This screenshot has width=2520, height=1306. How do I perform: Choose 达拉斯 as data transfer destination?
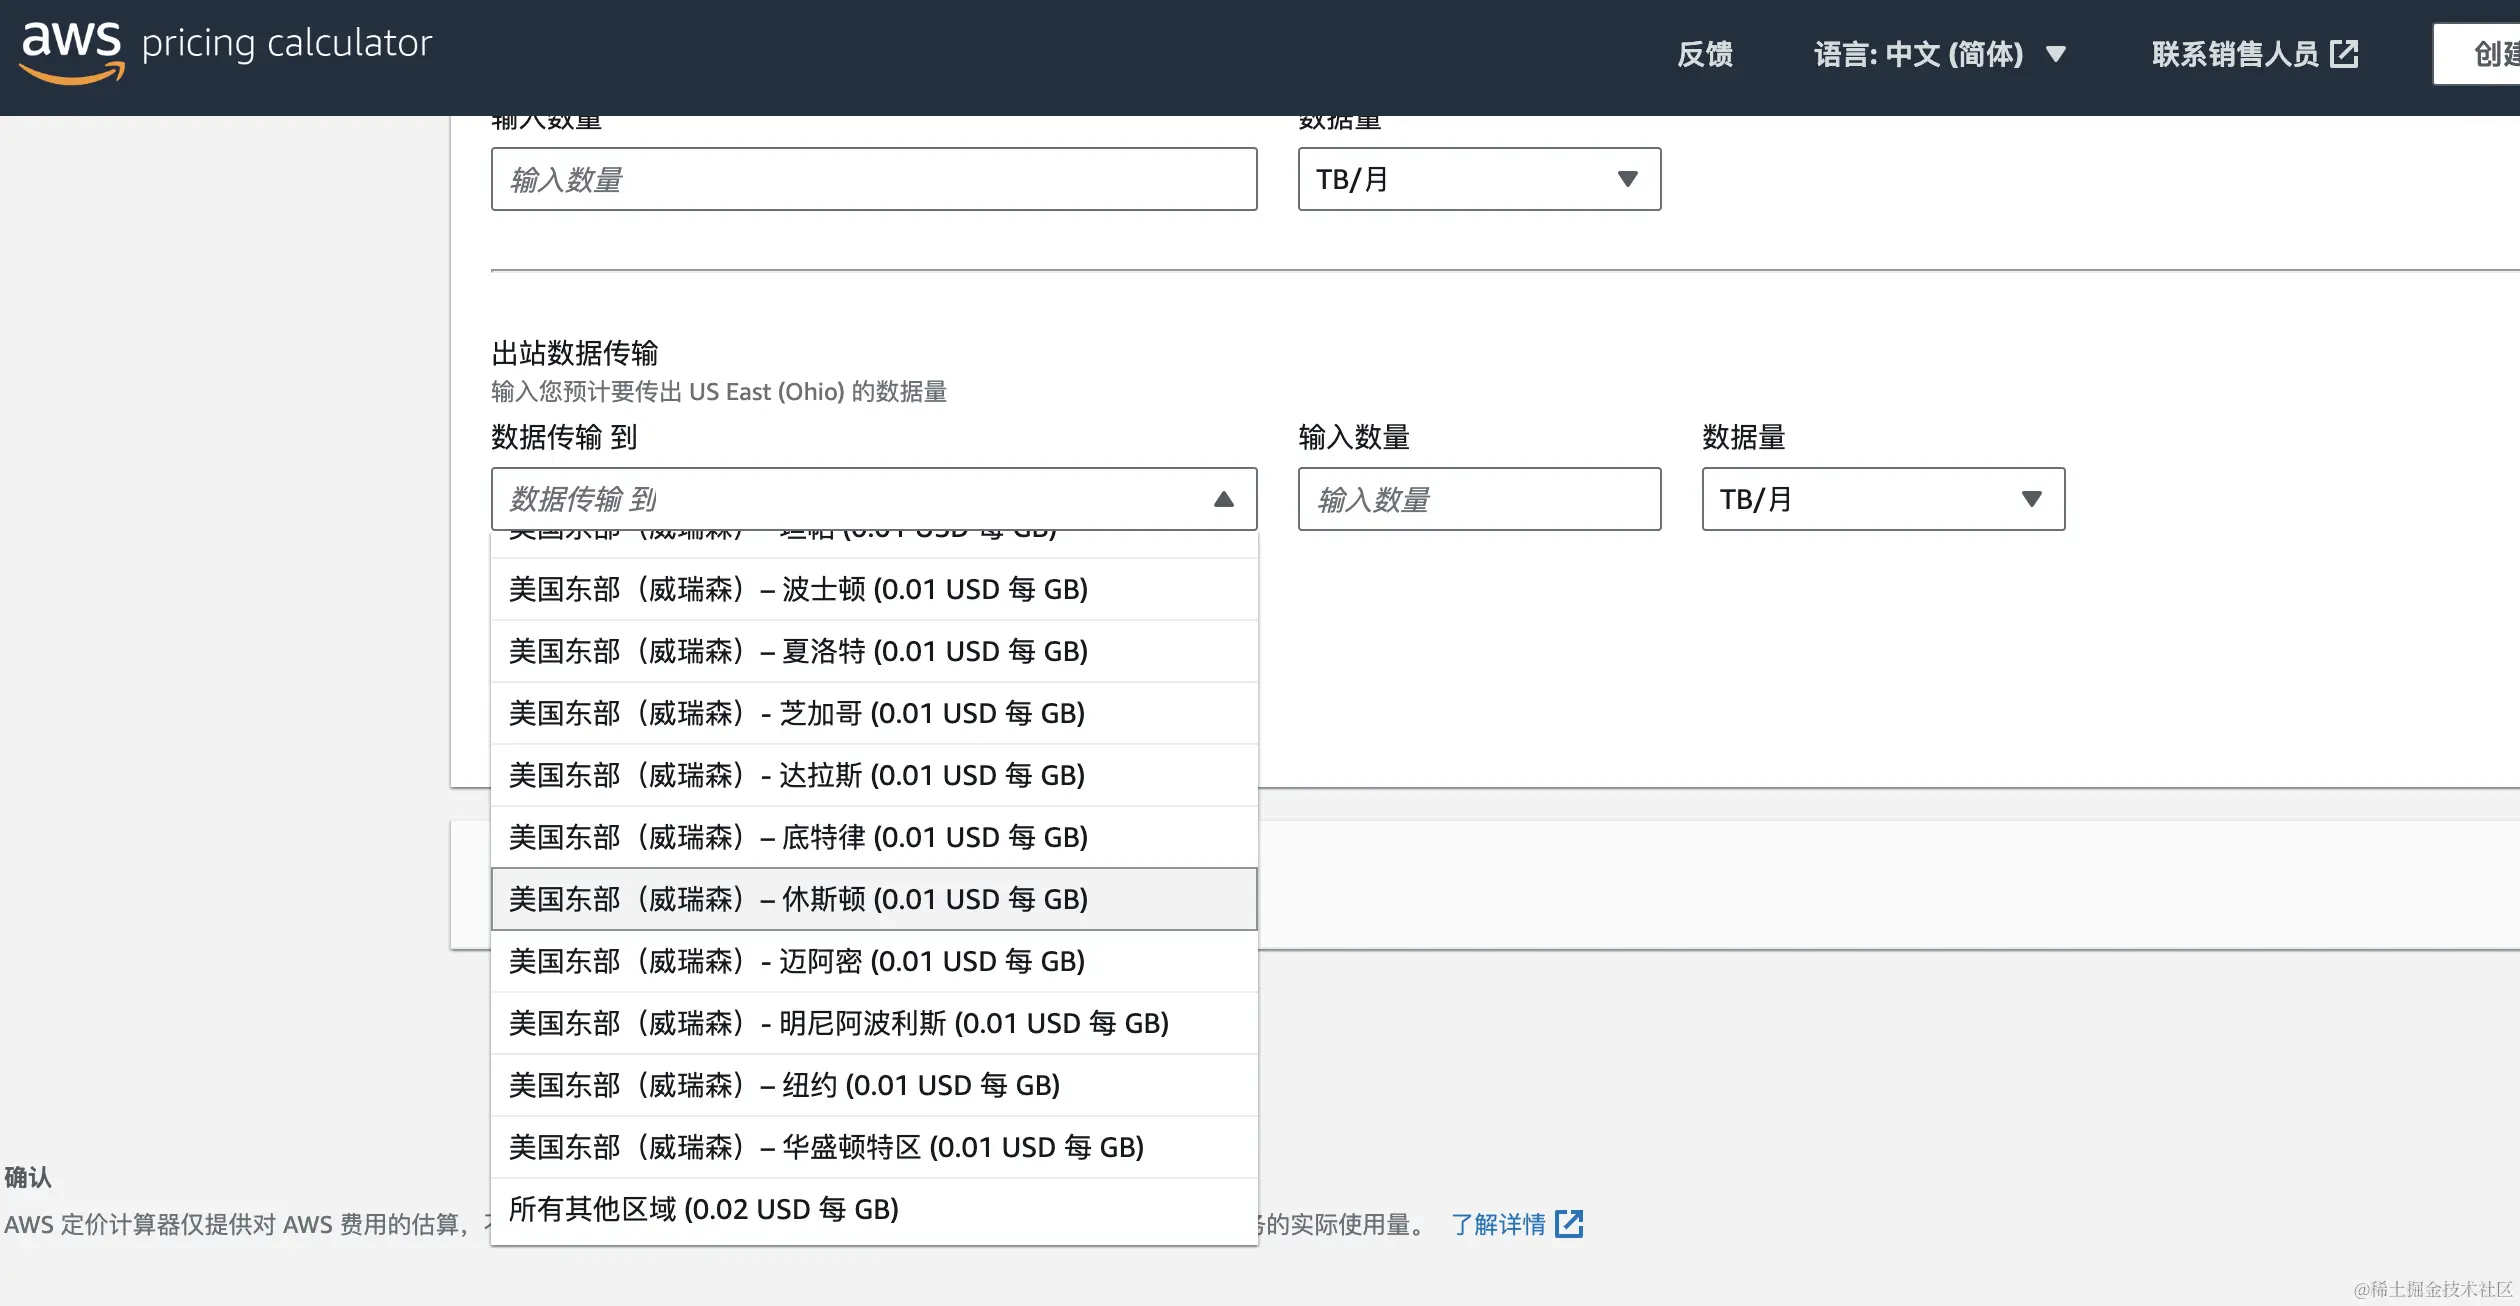click(x=873, y=775)
